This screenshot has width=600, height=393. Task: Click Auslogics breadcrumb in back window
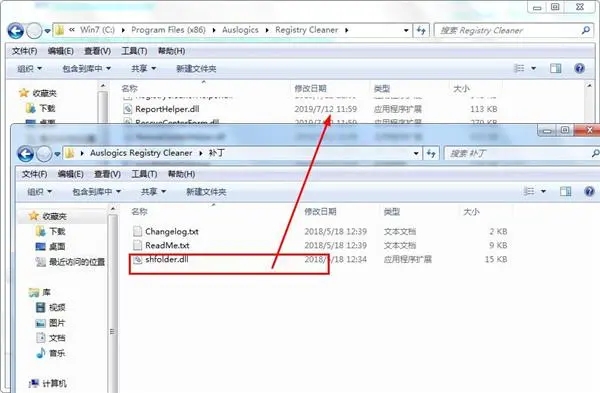(x=240, y=30)
